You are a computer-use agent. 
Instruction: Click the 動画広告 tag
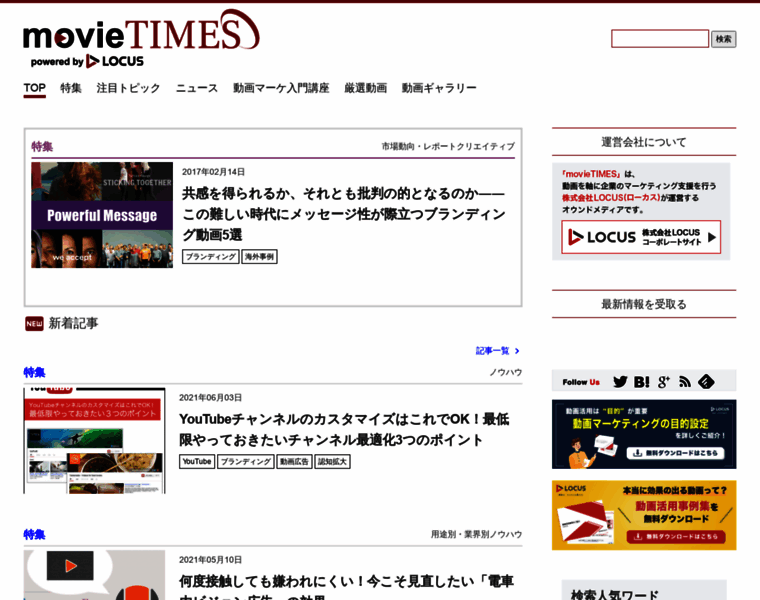(294, 461)
